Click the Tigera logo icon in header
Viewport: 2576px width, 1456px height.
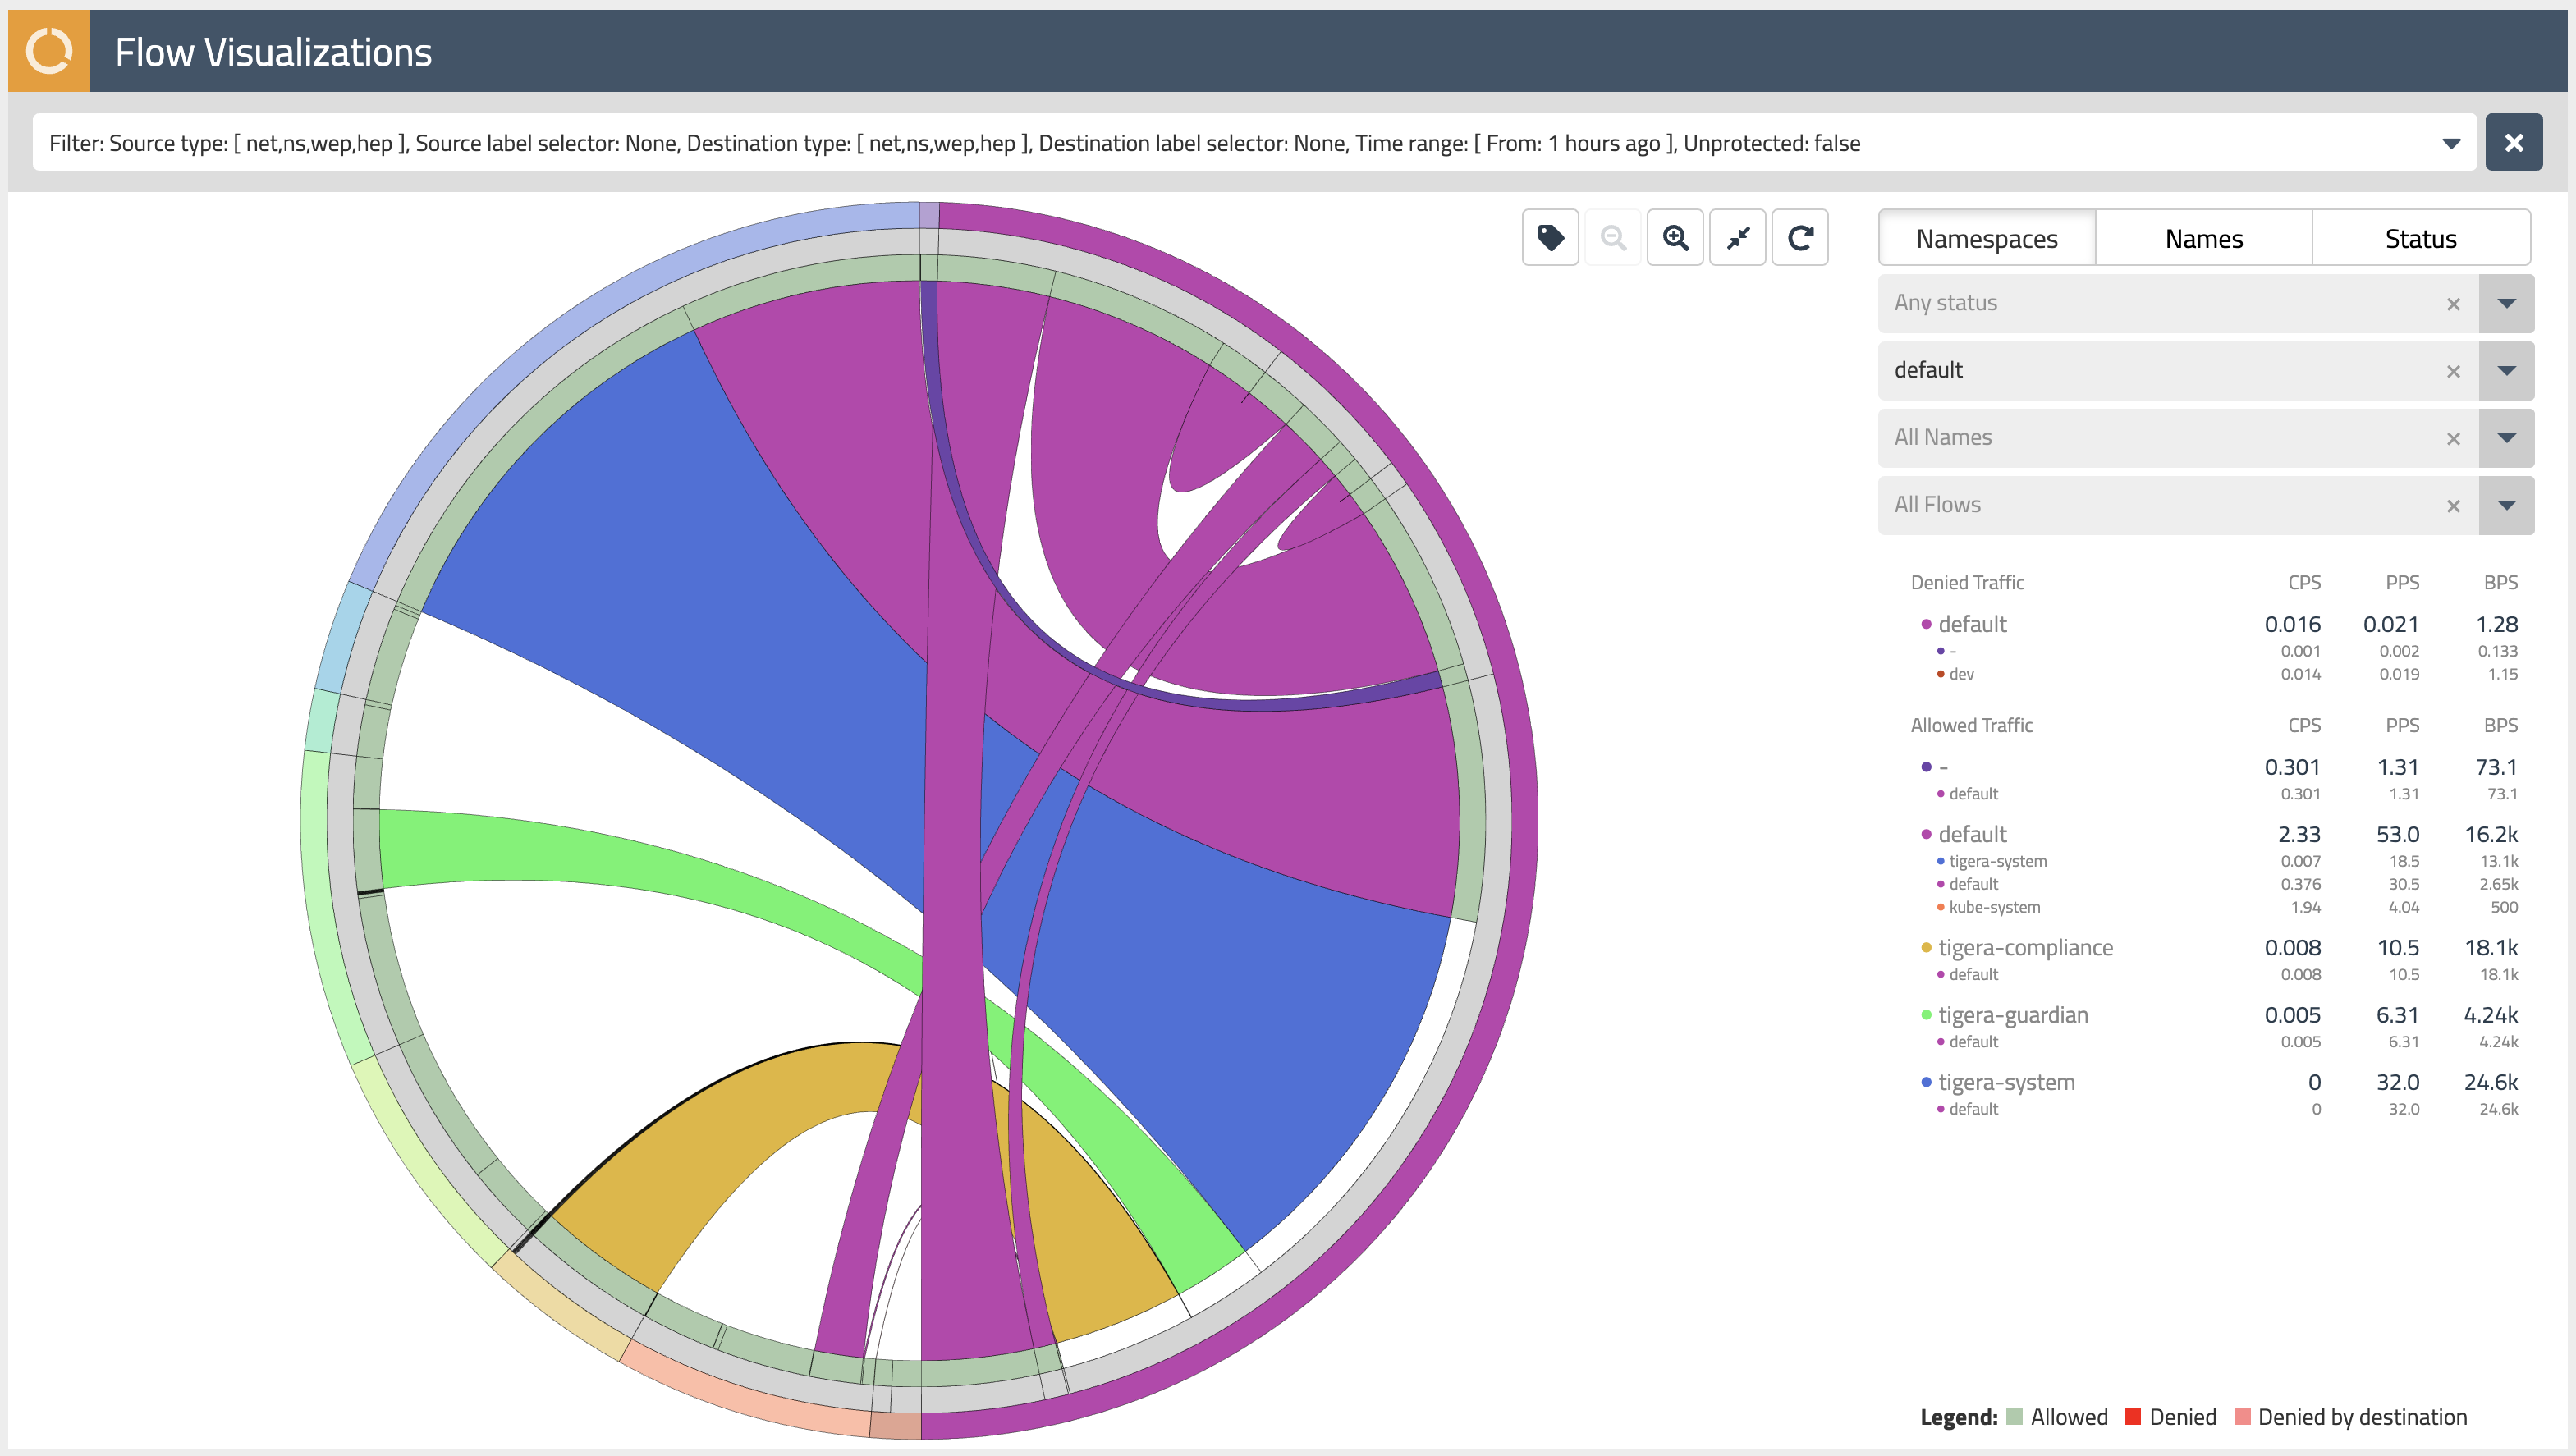tap(49, 51)
